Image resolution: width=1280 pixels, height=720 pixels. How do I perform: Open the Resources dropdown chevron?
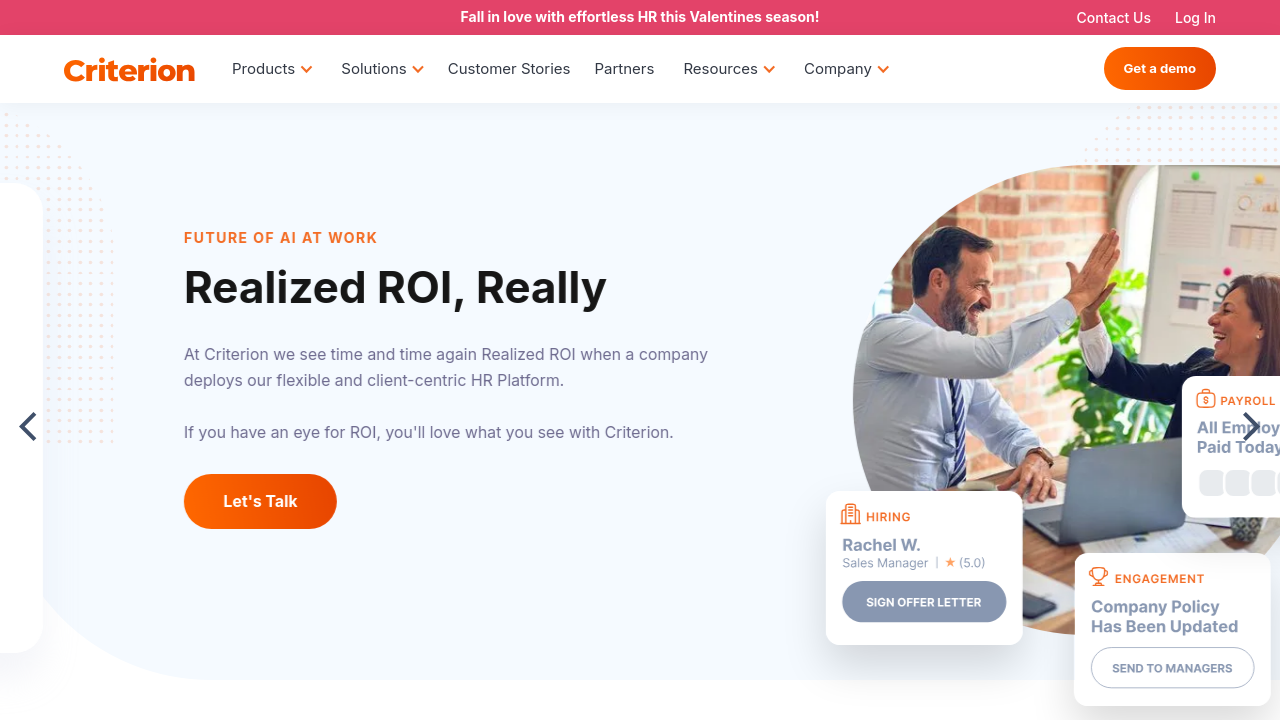[x=770, y=69]
